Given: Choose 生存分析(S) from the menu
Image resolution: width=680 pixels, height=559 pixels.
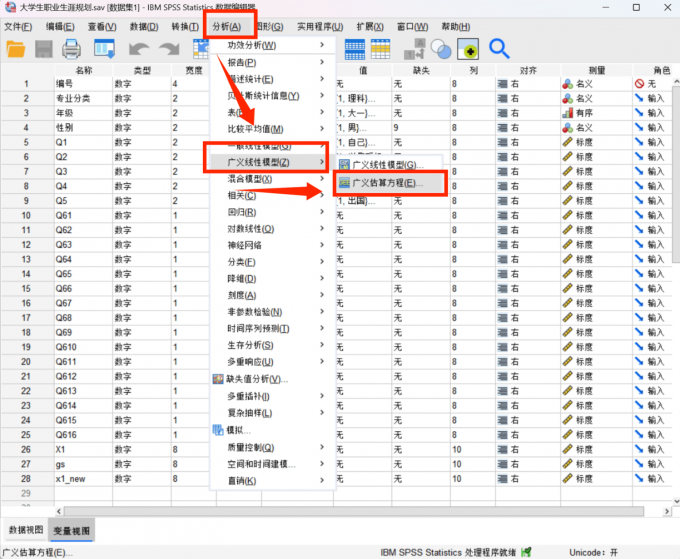Looking at the screenshot, I should click(x=250, y=345).
